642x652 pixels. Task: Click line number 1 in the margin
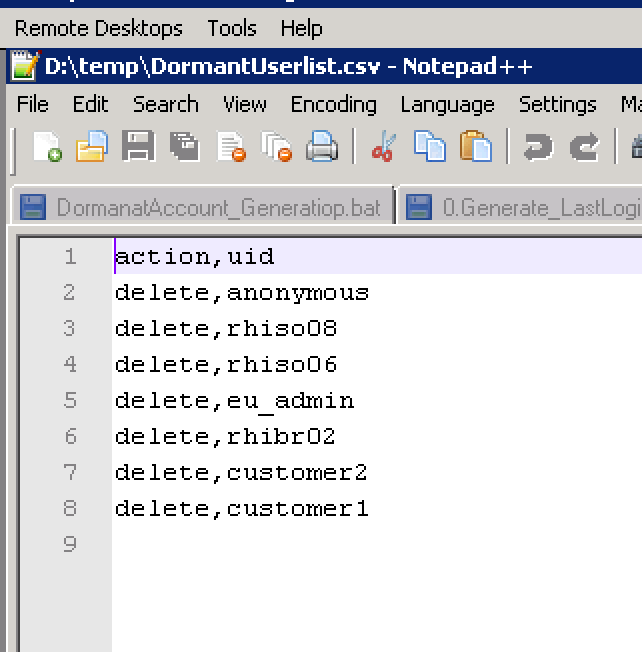(70, 257)
